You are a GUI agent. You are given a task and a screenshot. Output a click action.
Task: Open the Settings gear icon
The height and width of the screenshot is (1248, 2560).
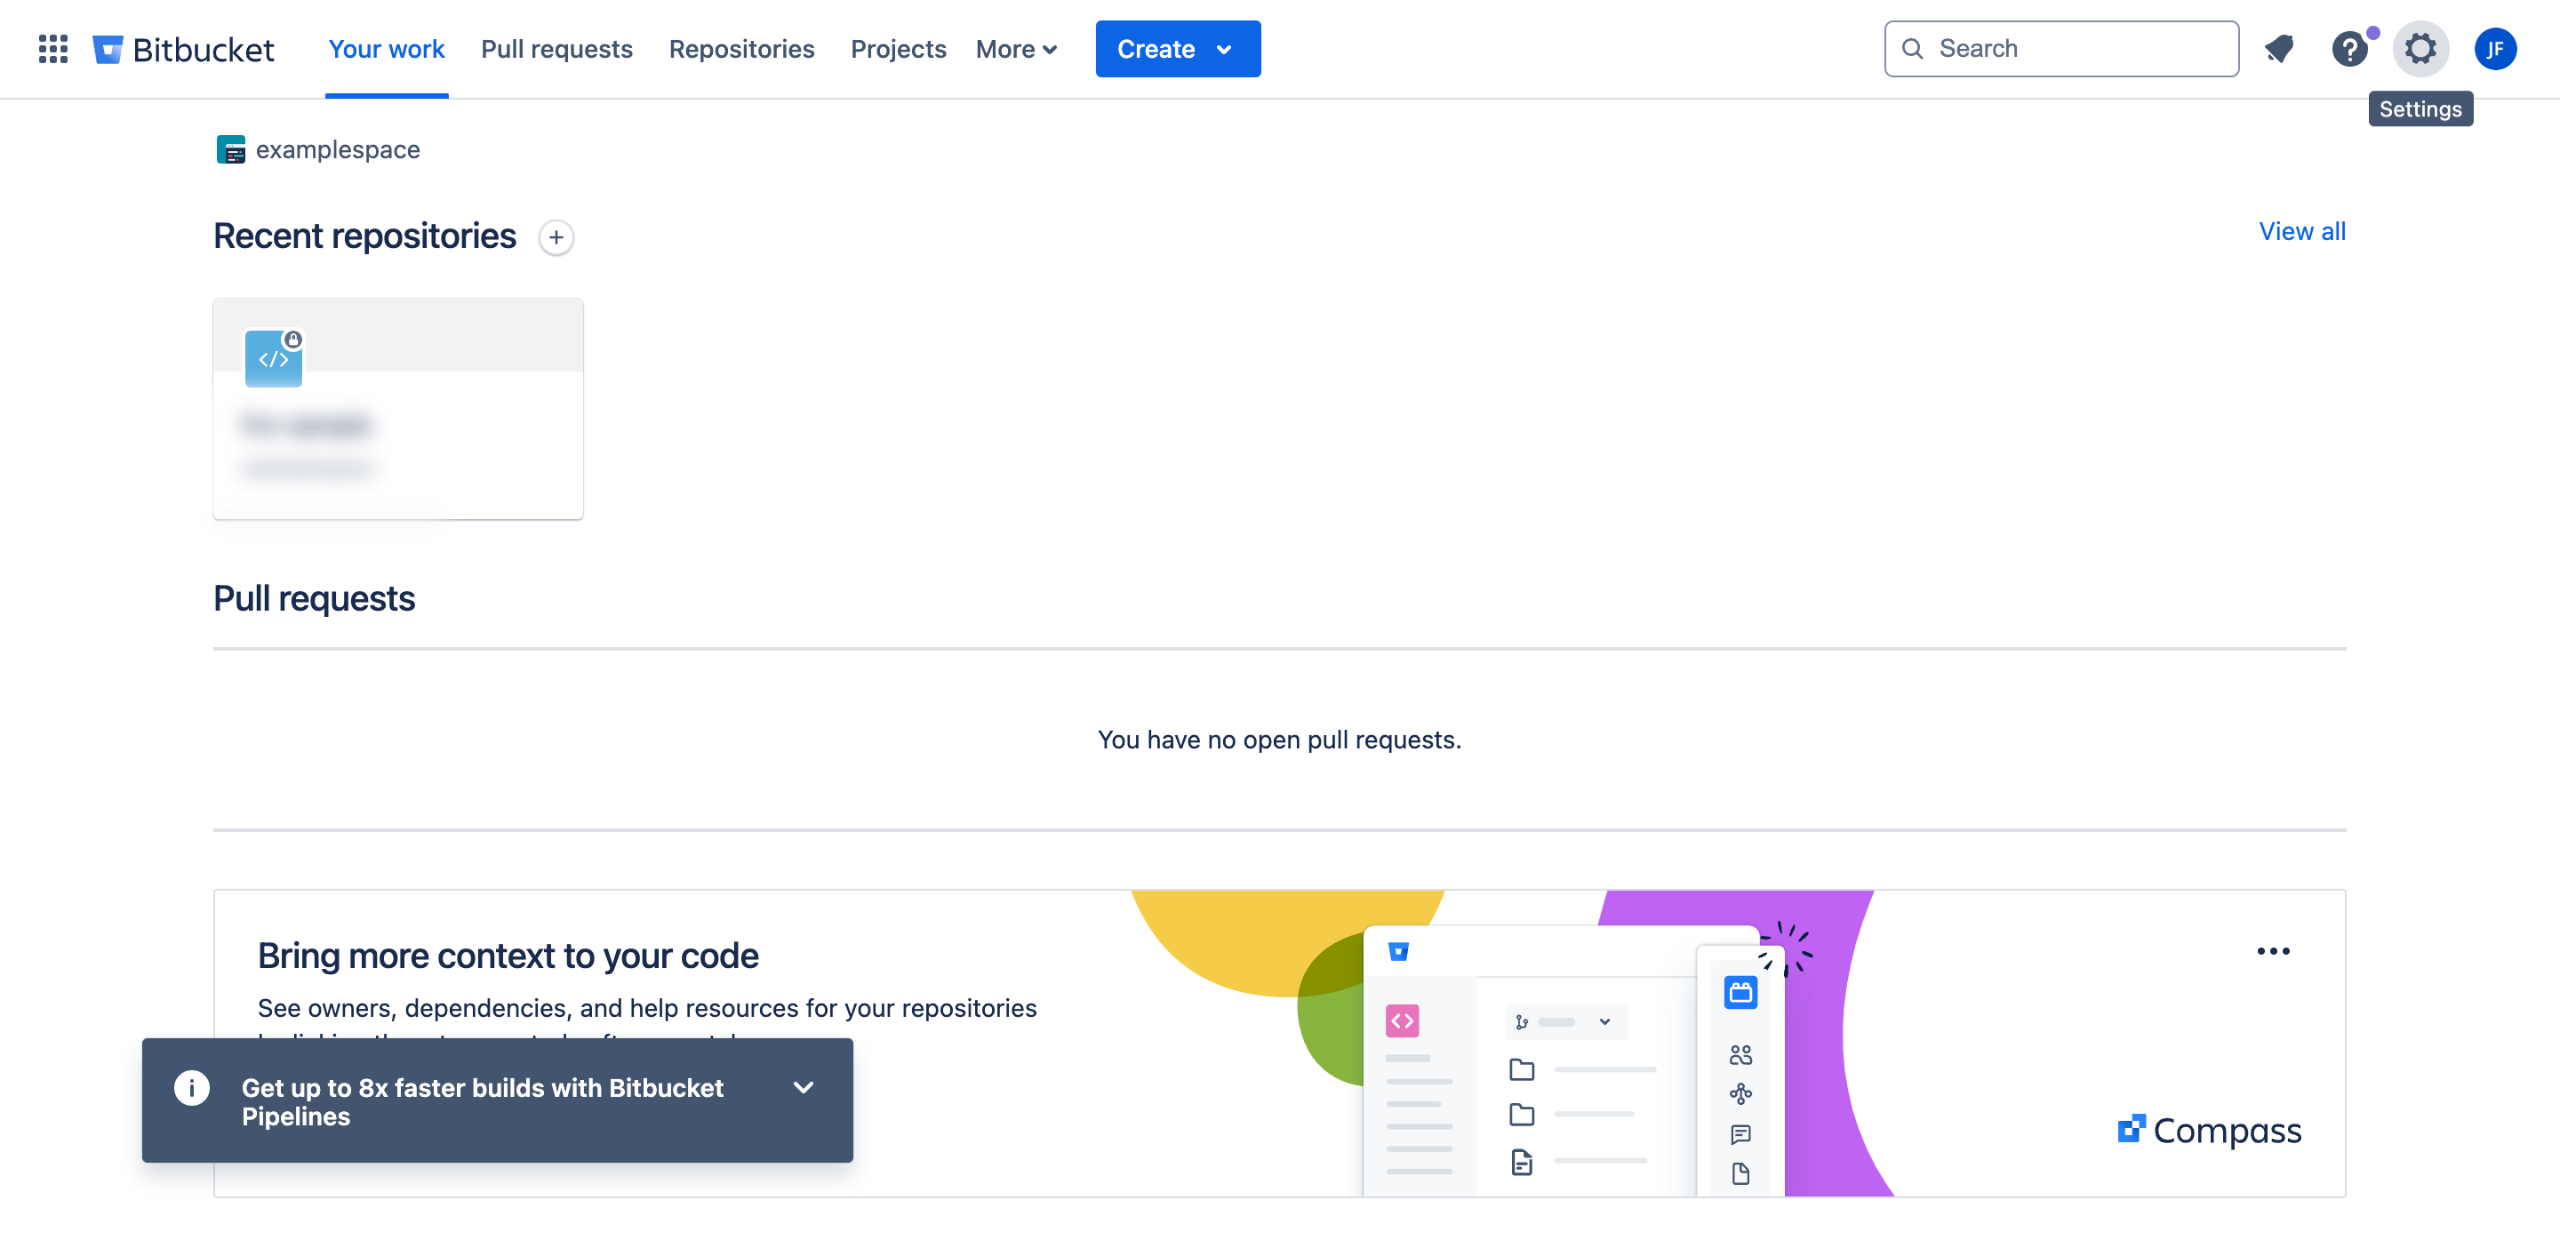pyautogui.click(x=2420, y=48)
